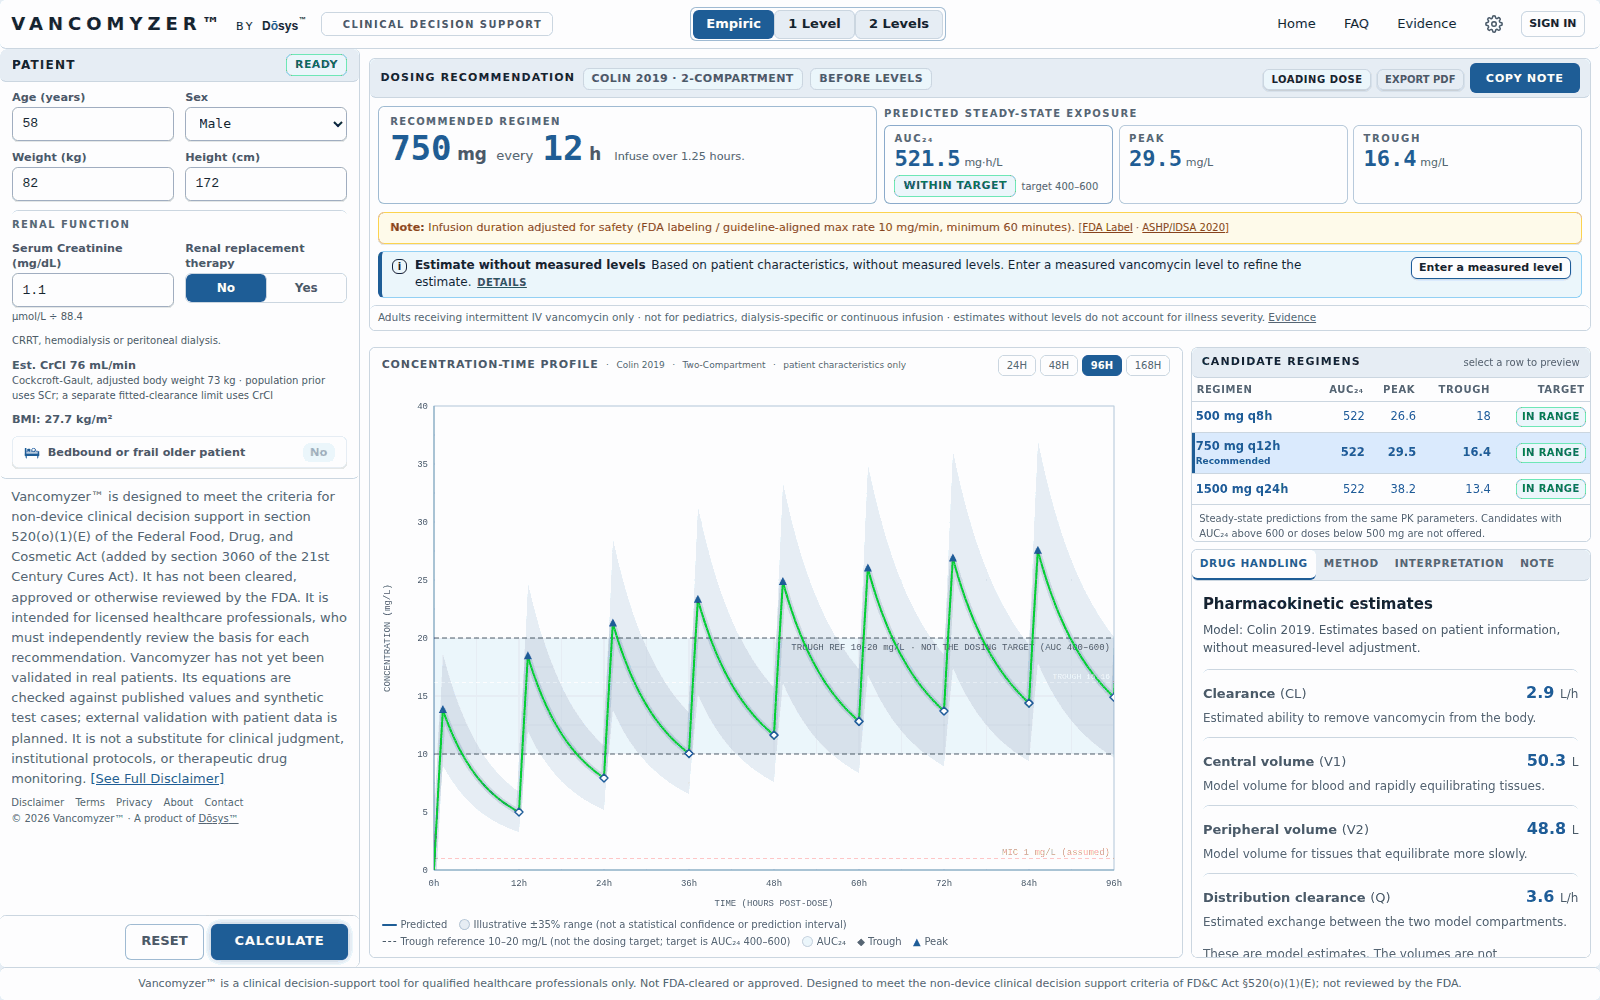The width and height of the screenshot is (1600, 1000).
Task: Go to the FAQ nav item
Action: click(x=1356, y=24)
